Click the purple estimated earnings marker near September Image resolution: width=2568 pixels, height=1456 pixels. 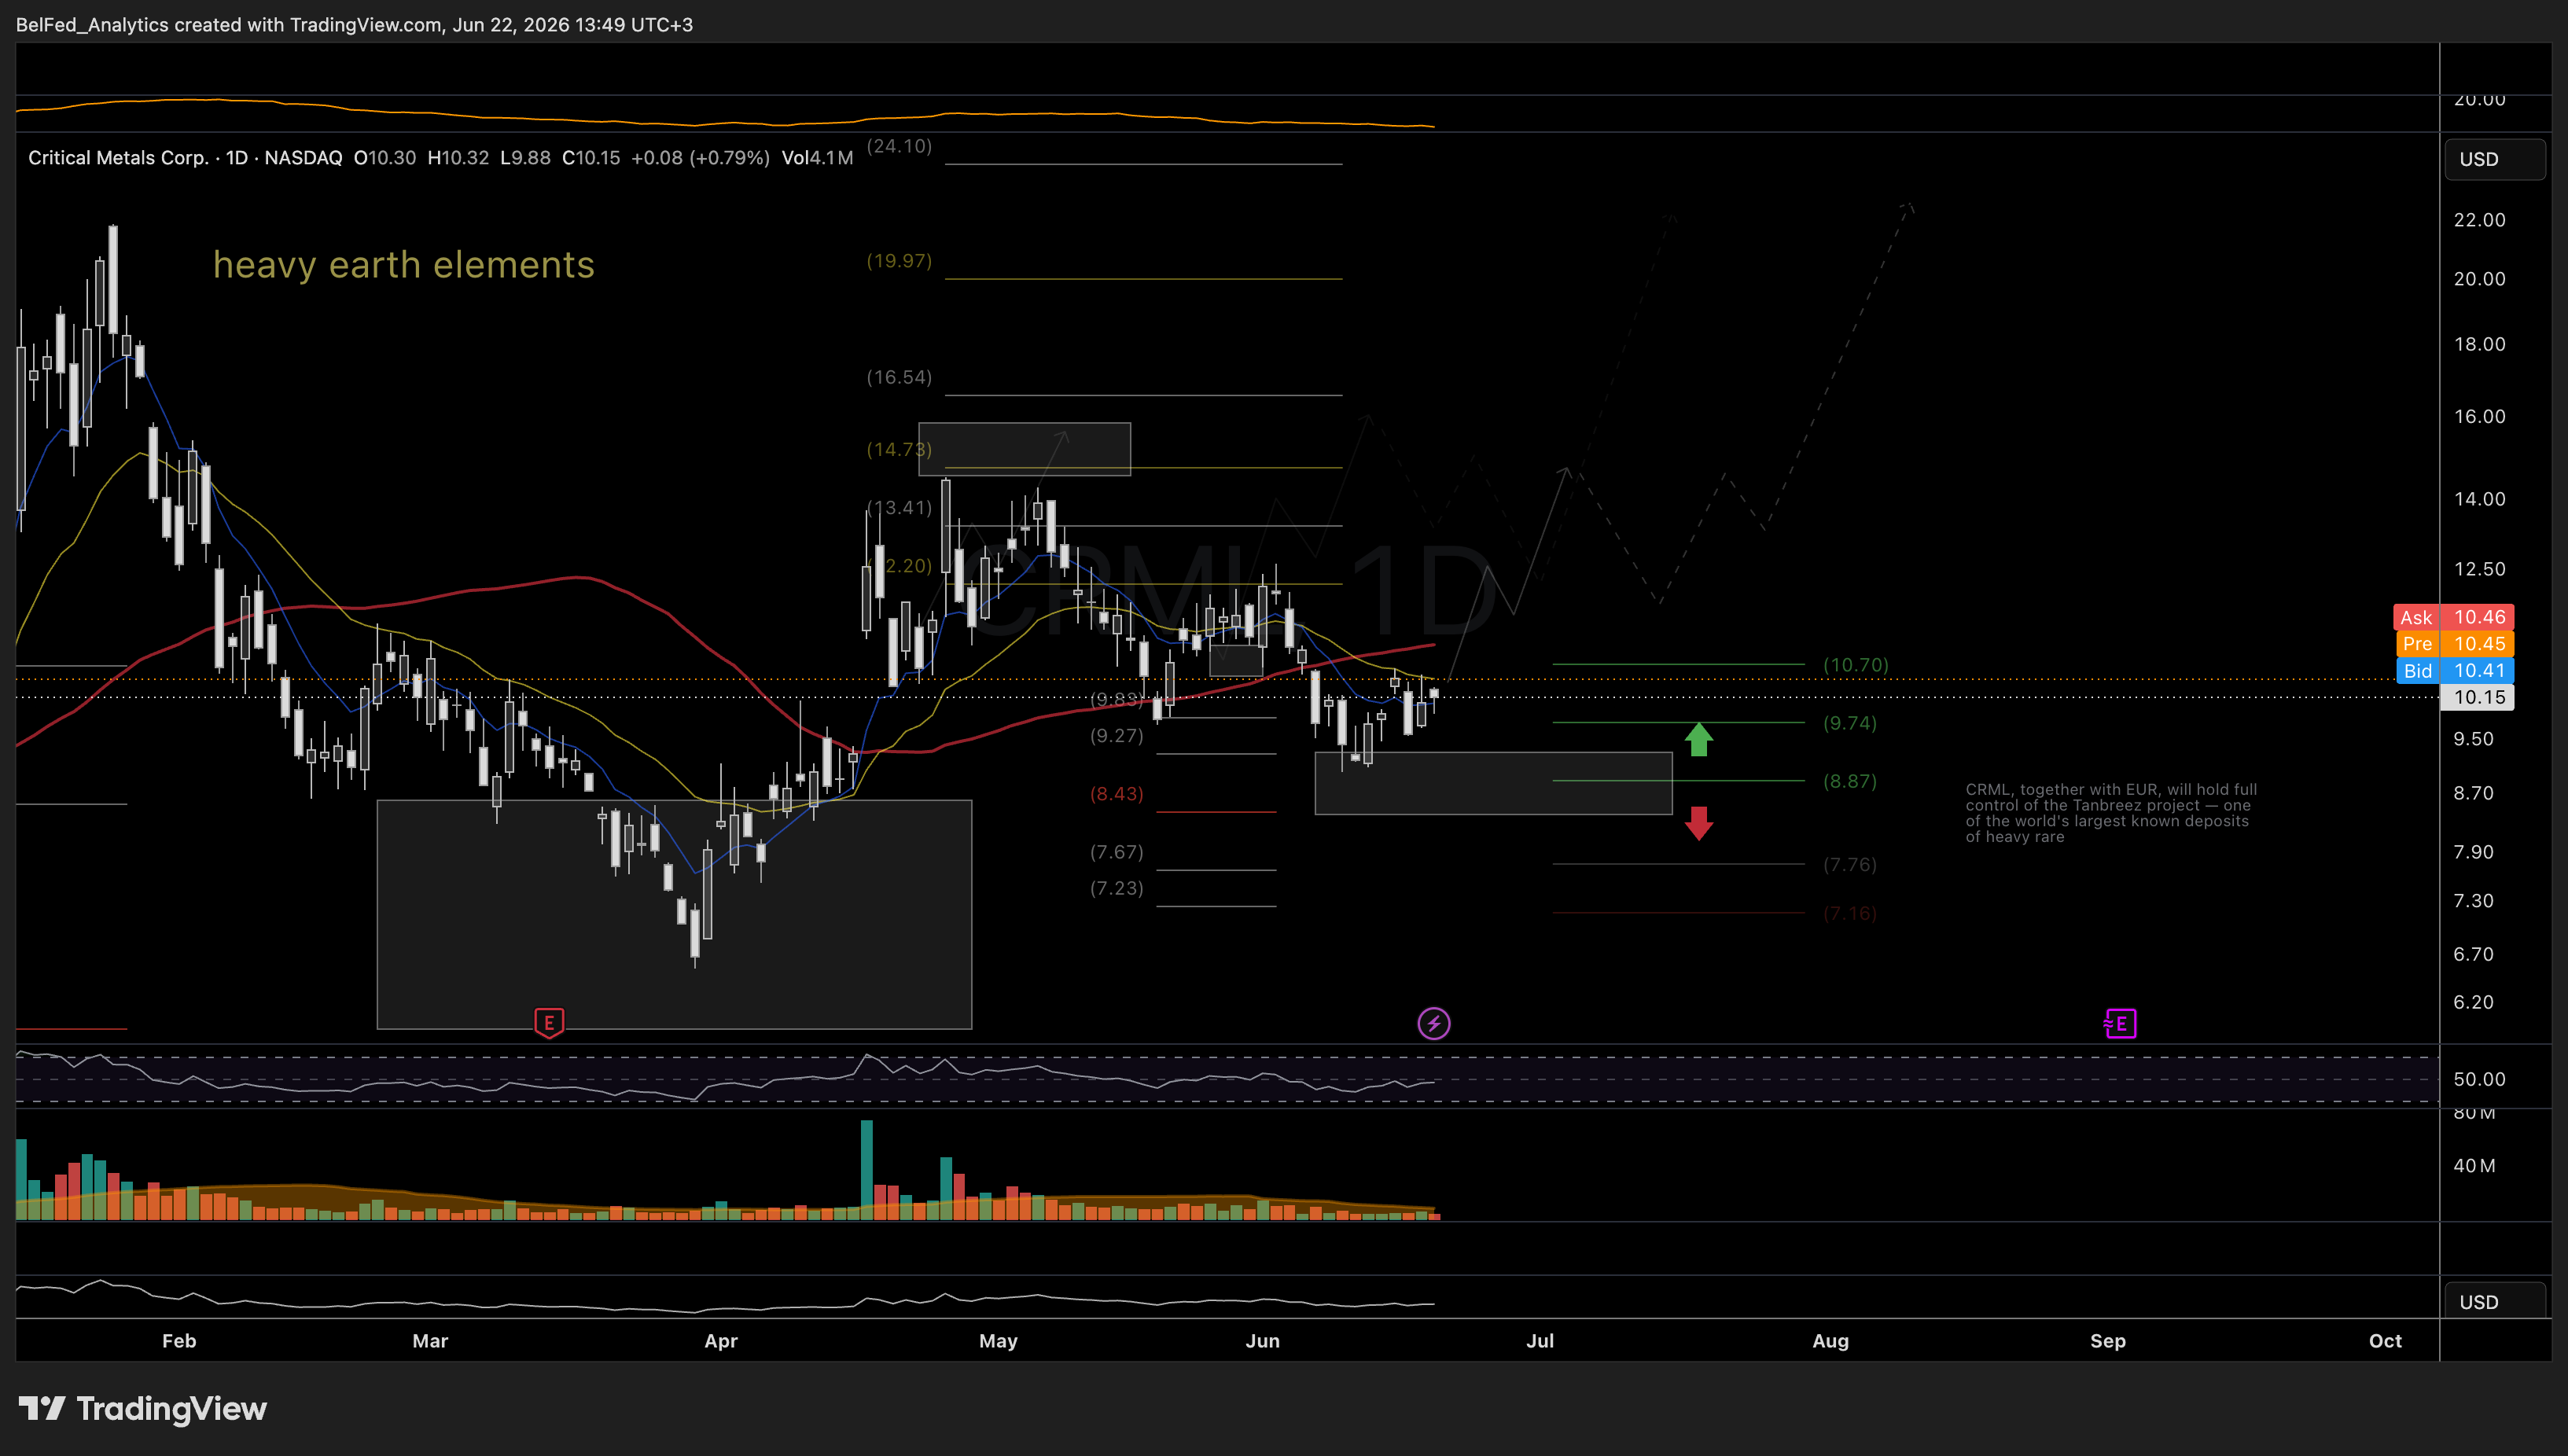pos(2120,1023)
